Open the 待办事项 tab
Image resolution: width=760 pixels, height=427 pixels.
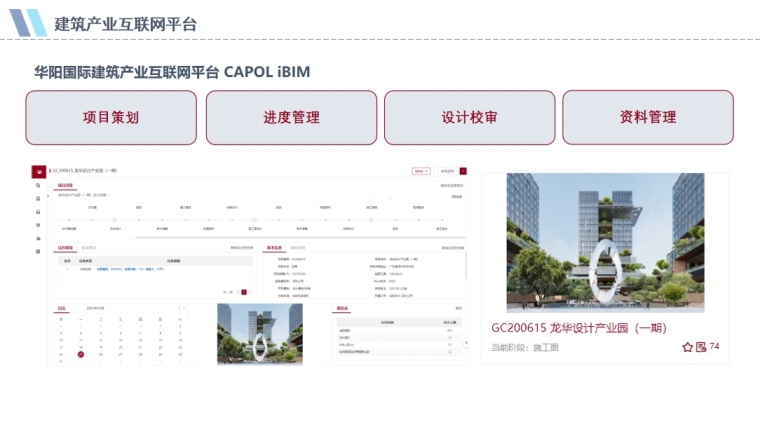click(65, 246)
